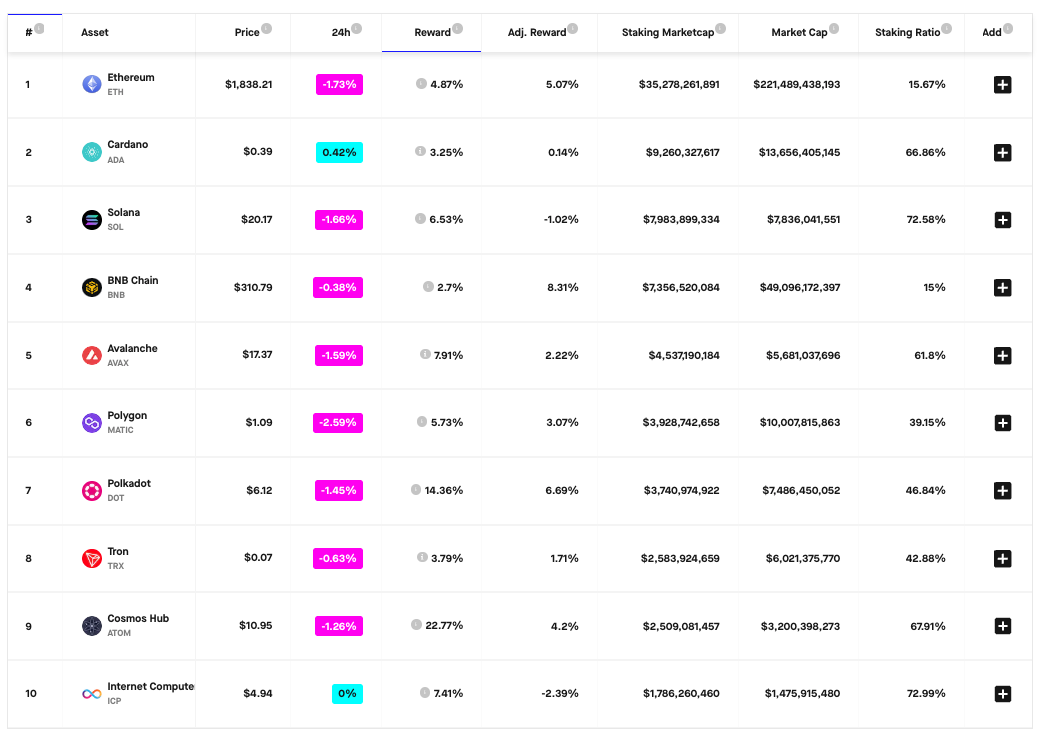The height and width of the screenshot is (743, 1040).
Task: Select the $6,021,375,770 Tron market cap
Action: pos(803,559)
